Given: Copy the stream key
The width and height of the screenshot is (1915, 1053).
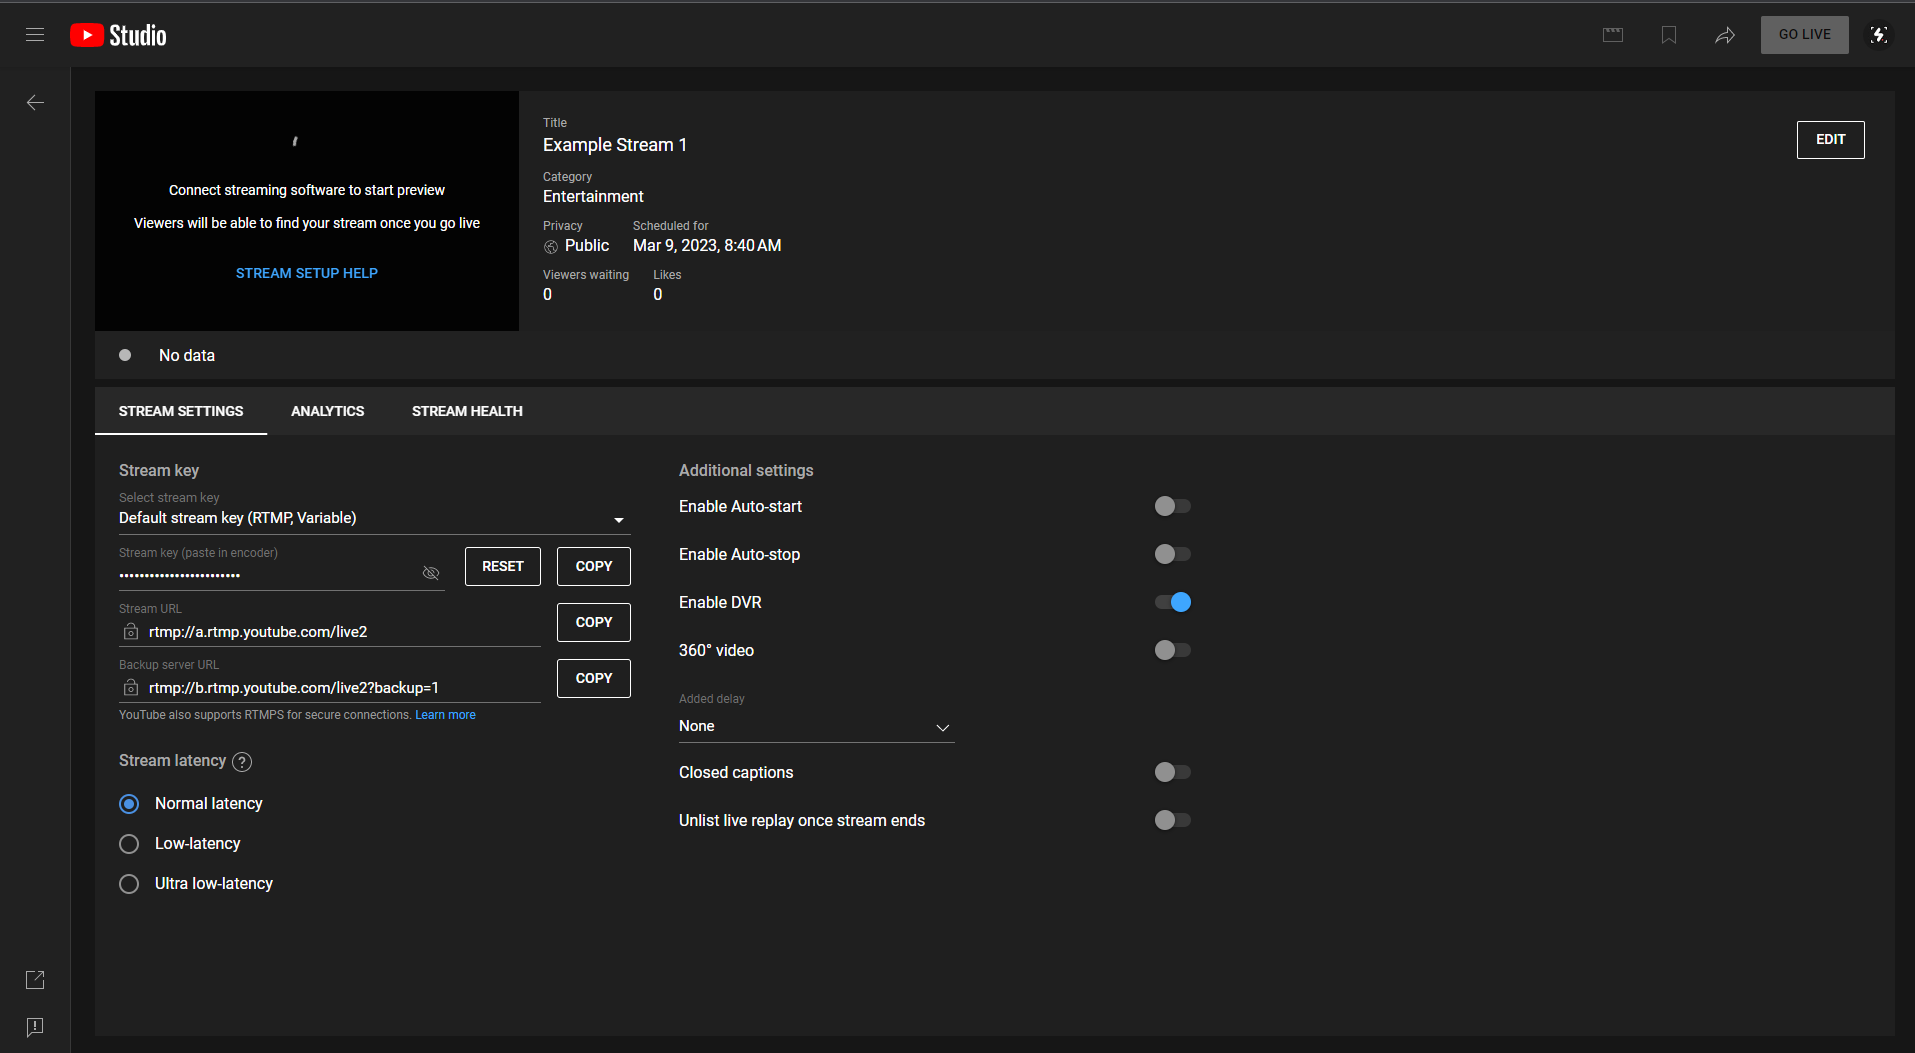Looking at the screenshot, I should [594, 566].
